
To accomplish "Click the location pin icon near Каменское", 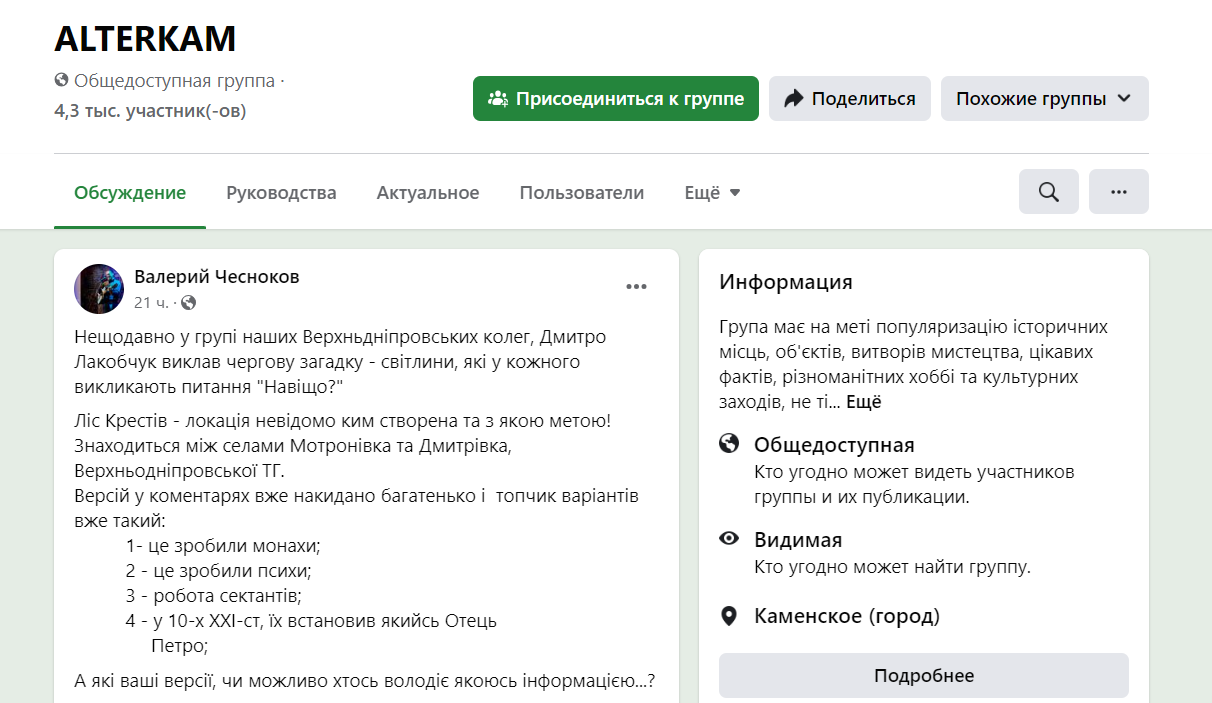I will tap(728, 616).
